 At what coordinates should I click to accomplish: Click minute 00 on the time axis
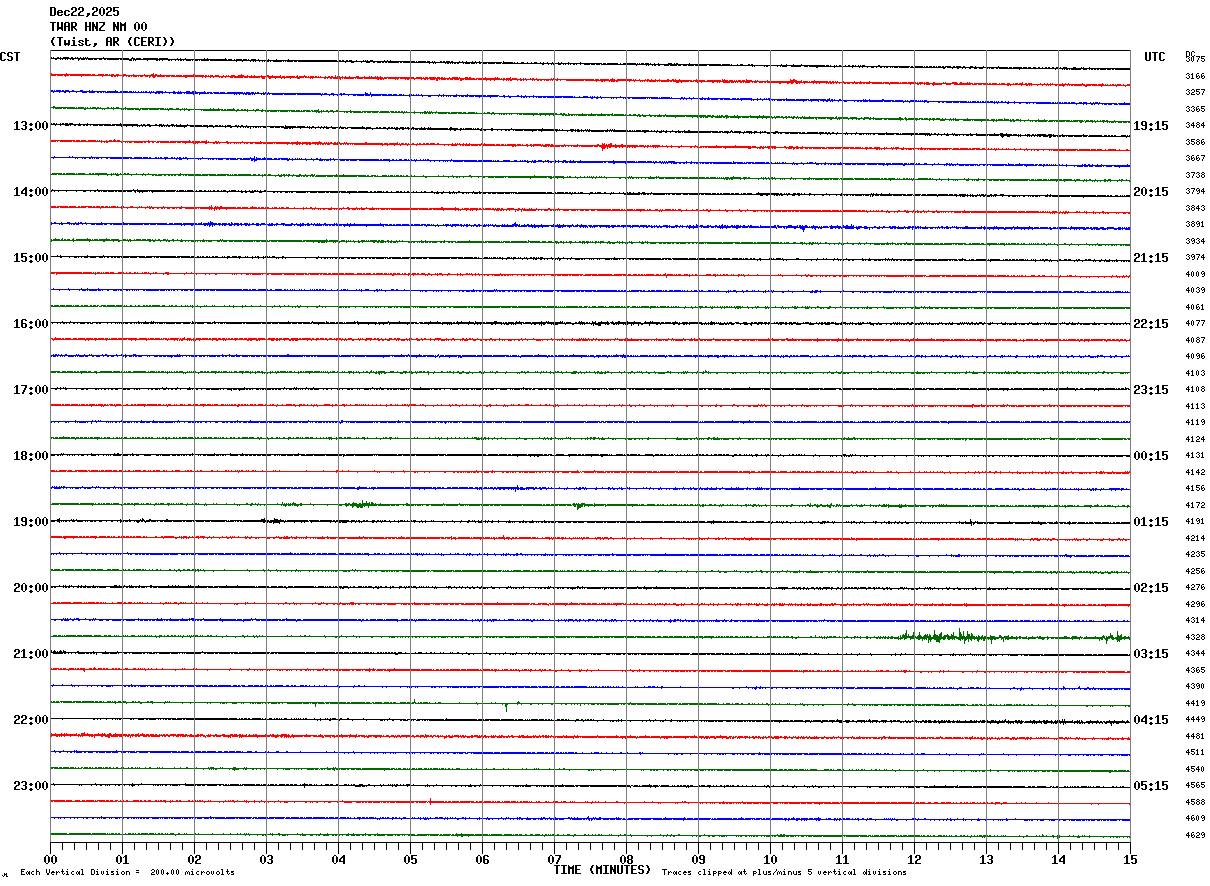[x=50, y=859]
